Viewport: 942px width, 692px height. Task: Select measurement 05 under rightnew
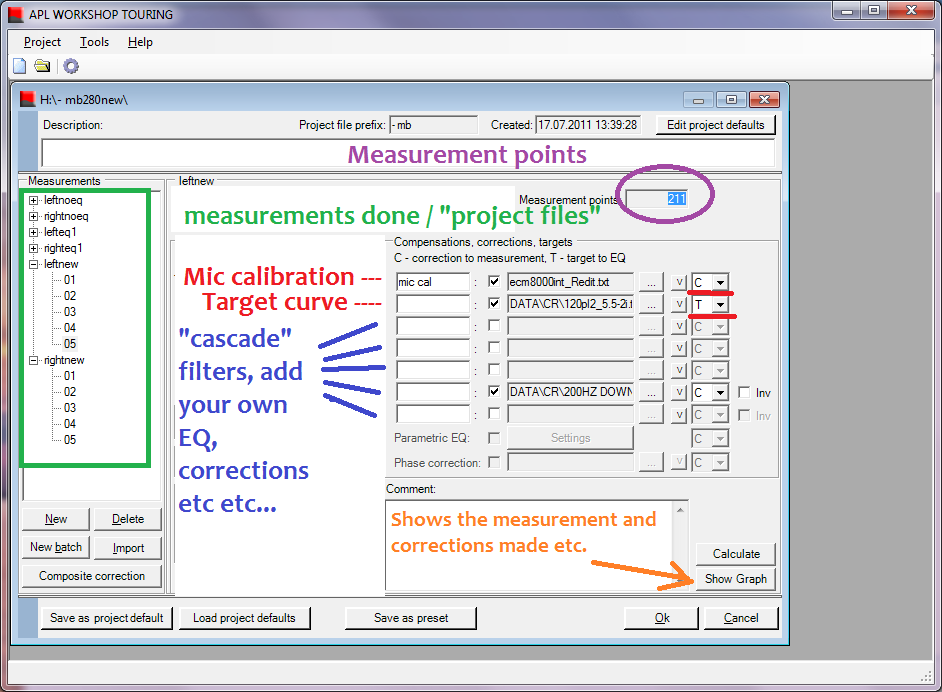tap(70, 440)
